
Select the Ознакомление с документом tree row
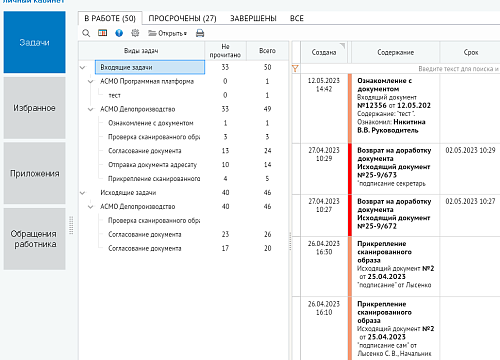point(183,123)
